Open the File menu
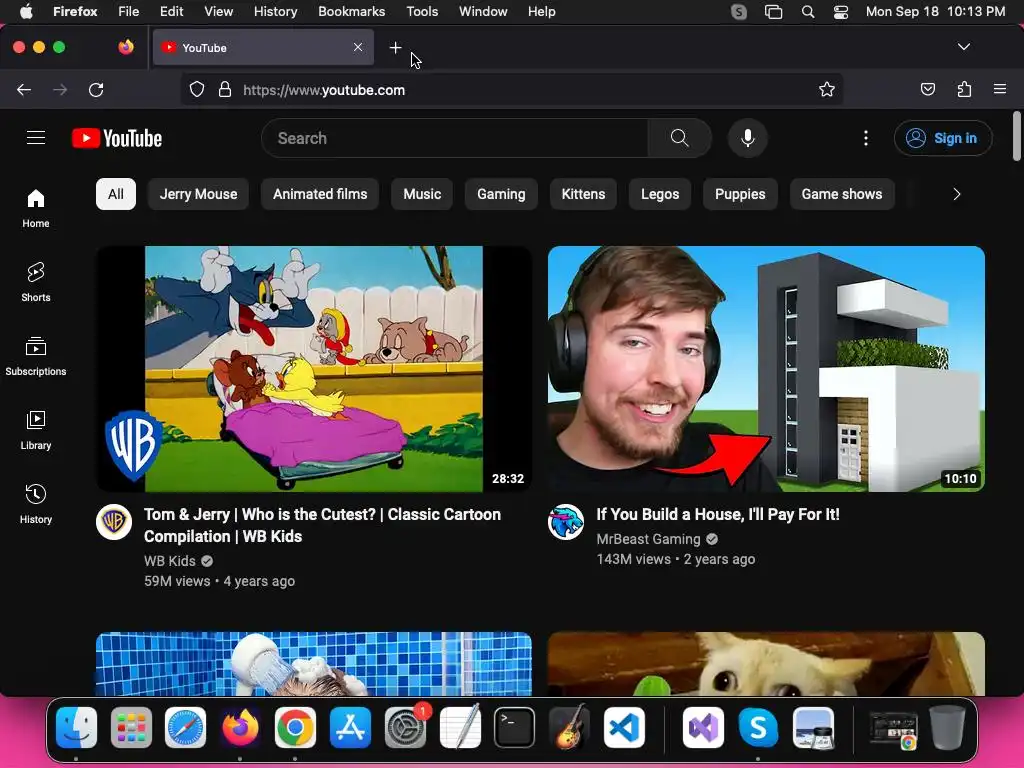1024x768 pixels. 129,11
